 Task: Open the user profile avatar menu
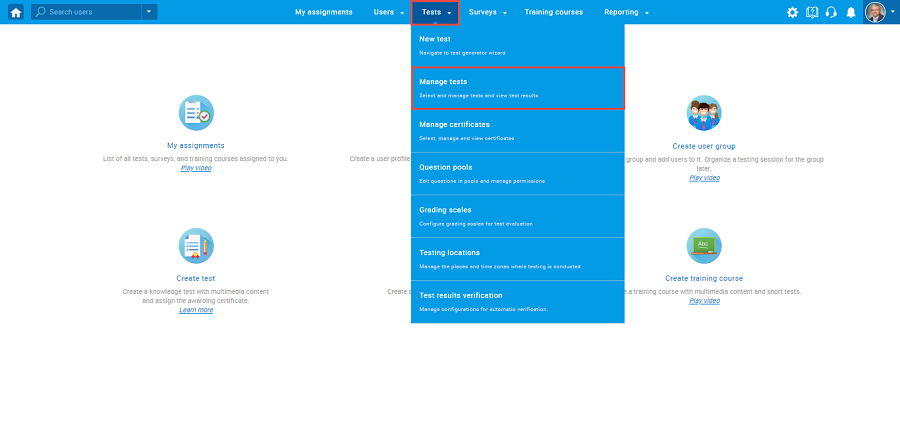click(x=878, y=12)
